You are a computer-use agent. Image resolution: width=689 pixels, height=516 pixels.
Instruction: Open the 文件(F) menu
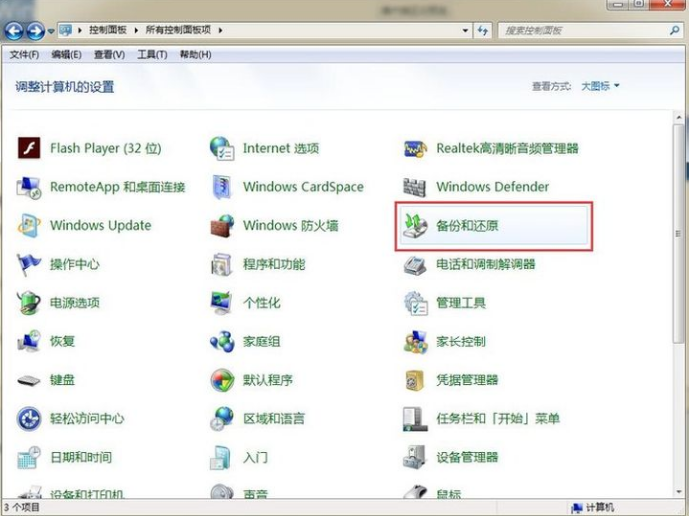(24, 55)
